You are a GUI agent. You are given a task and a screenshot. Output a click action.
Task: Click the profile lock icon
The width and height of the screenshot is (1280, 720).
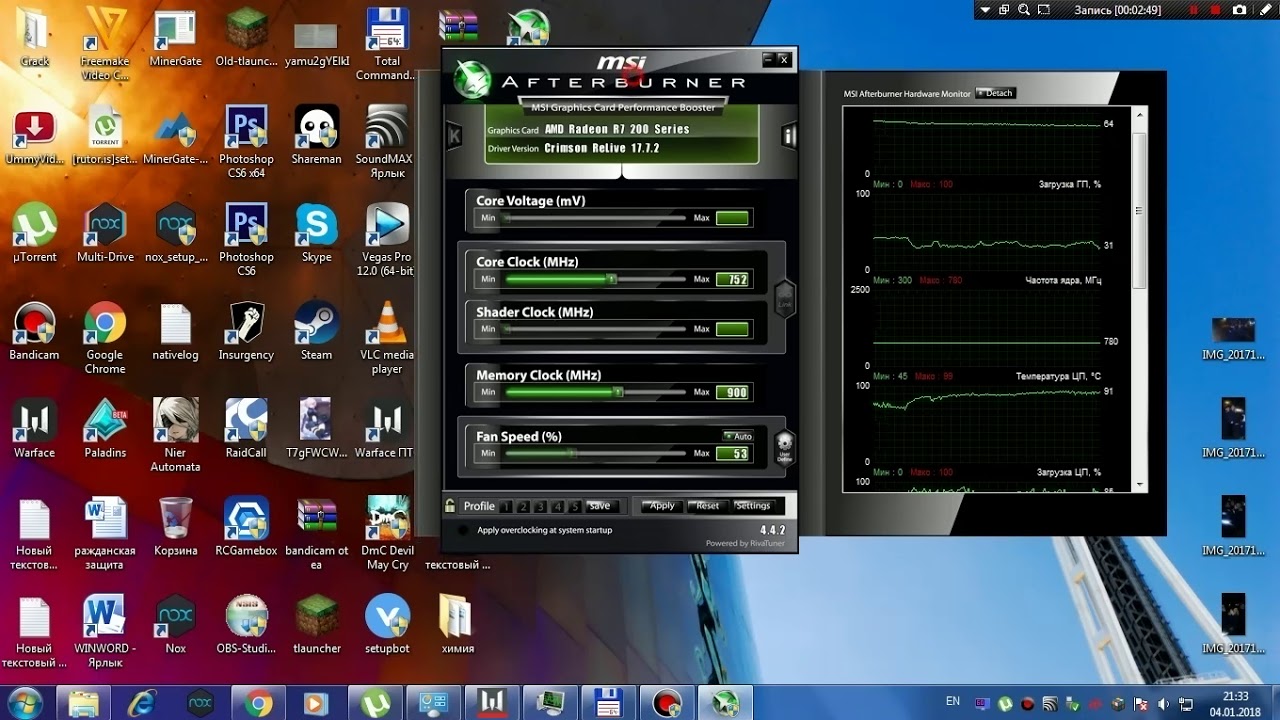pyautogui.click(x=451, y=506)
